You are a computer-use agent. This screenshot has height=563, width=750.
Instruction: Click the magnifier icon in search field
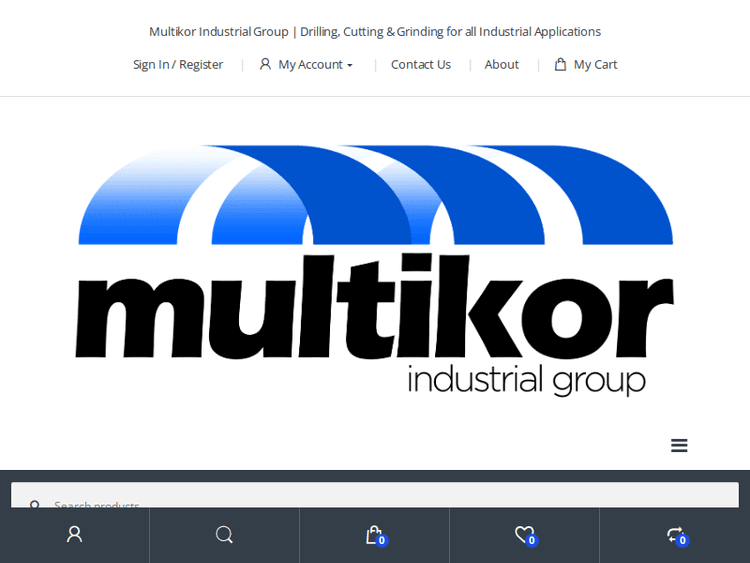pos(34,504)
